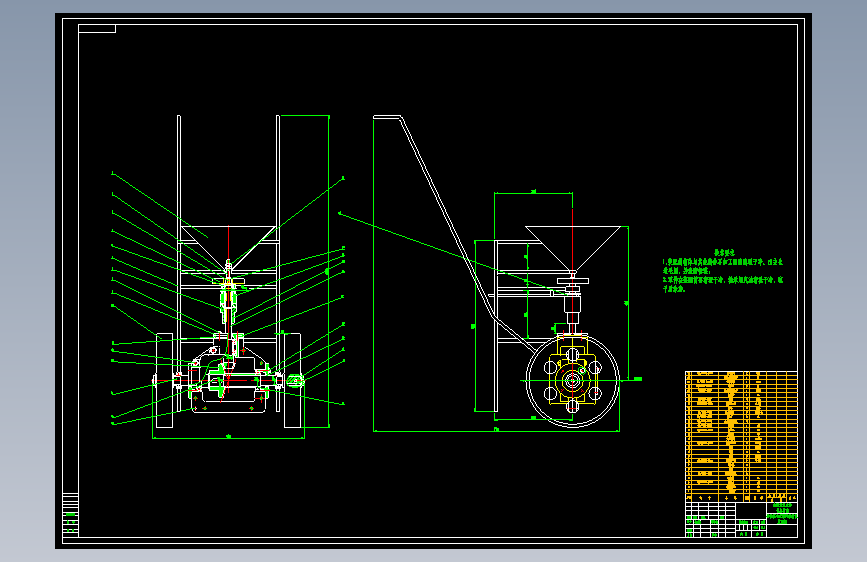Screen dimensions: 867x562
Task: Select the gearbox housing in front view
Action: tap(228, 384)
